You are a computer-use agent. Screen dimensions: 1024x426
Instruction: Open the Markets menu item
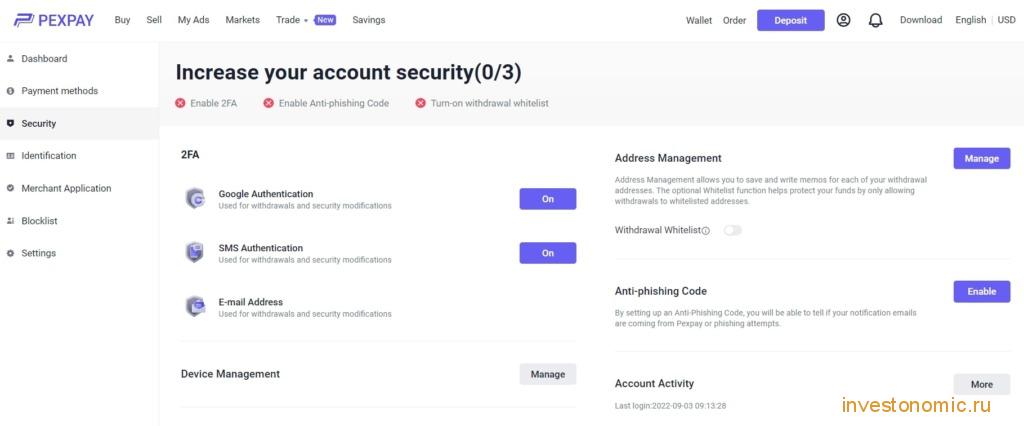pyautogui.click(x=242, y=20)
